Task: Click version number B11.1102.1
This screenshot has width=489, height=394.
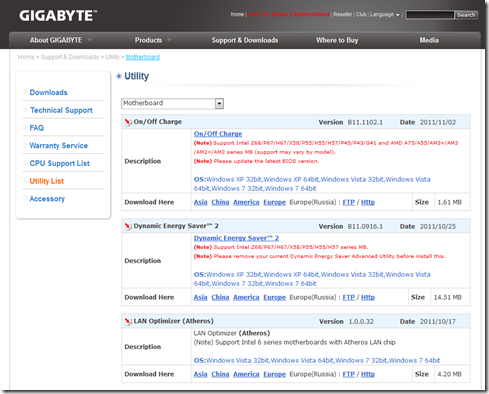Action: pyautogui.click(x=365, y=122)
